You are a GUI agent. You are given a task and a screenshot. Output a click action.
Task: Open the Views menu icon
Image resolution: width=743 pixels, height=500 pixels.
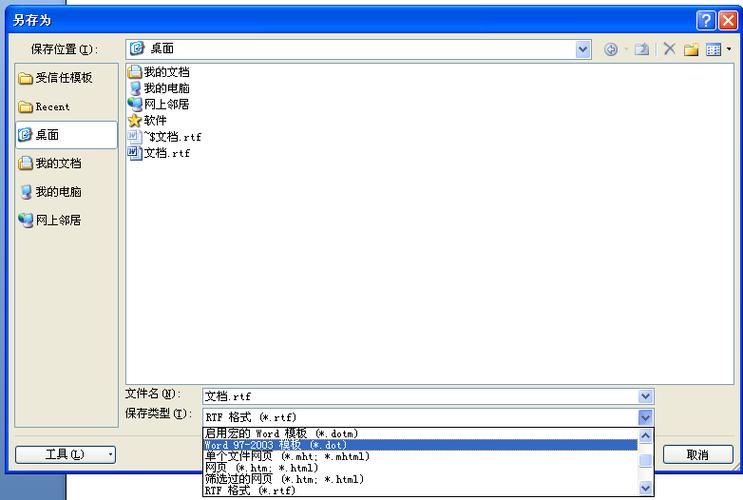(713, 49)
